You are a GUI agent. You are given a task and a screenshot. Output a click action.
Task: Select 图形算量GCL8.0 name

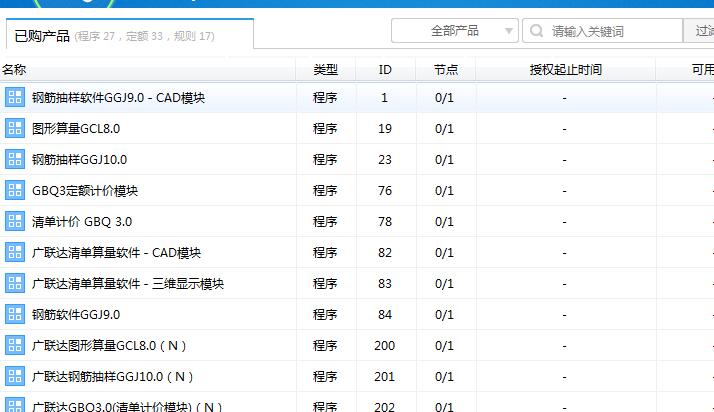tap(76, 129)
